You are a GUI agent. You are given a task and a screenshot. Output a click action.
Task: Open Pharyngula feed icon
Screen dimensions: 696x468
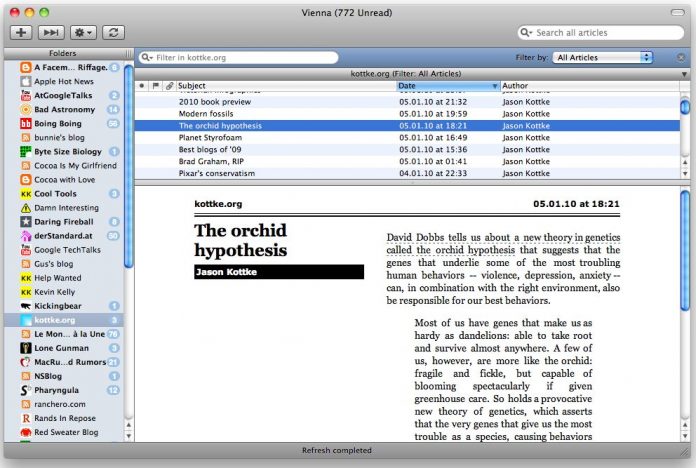tap(26, 390)
